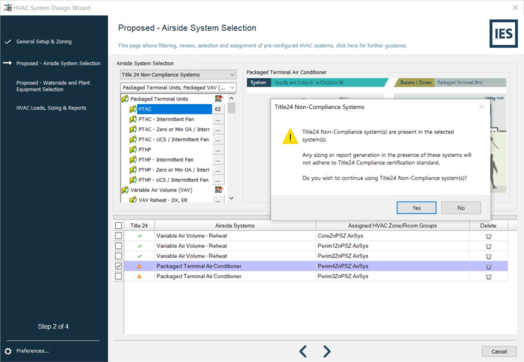Click the icon beside Packaged Terminal Units
This screenshot has width=524, height=362.
pos(219,99)
